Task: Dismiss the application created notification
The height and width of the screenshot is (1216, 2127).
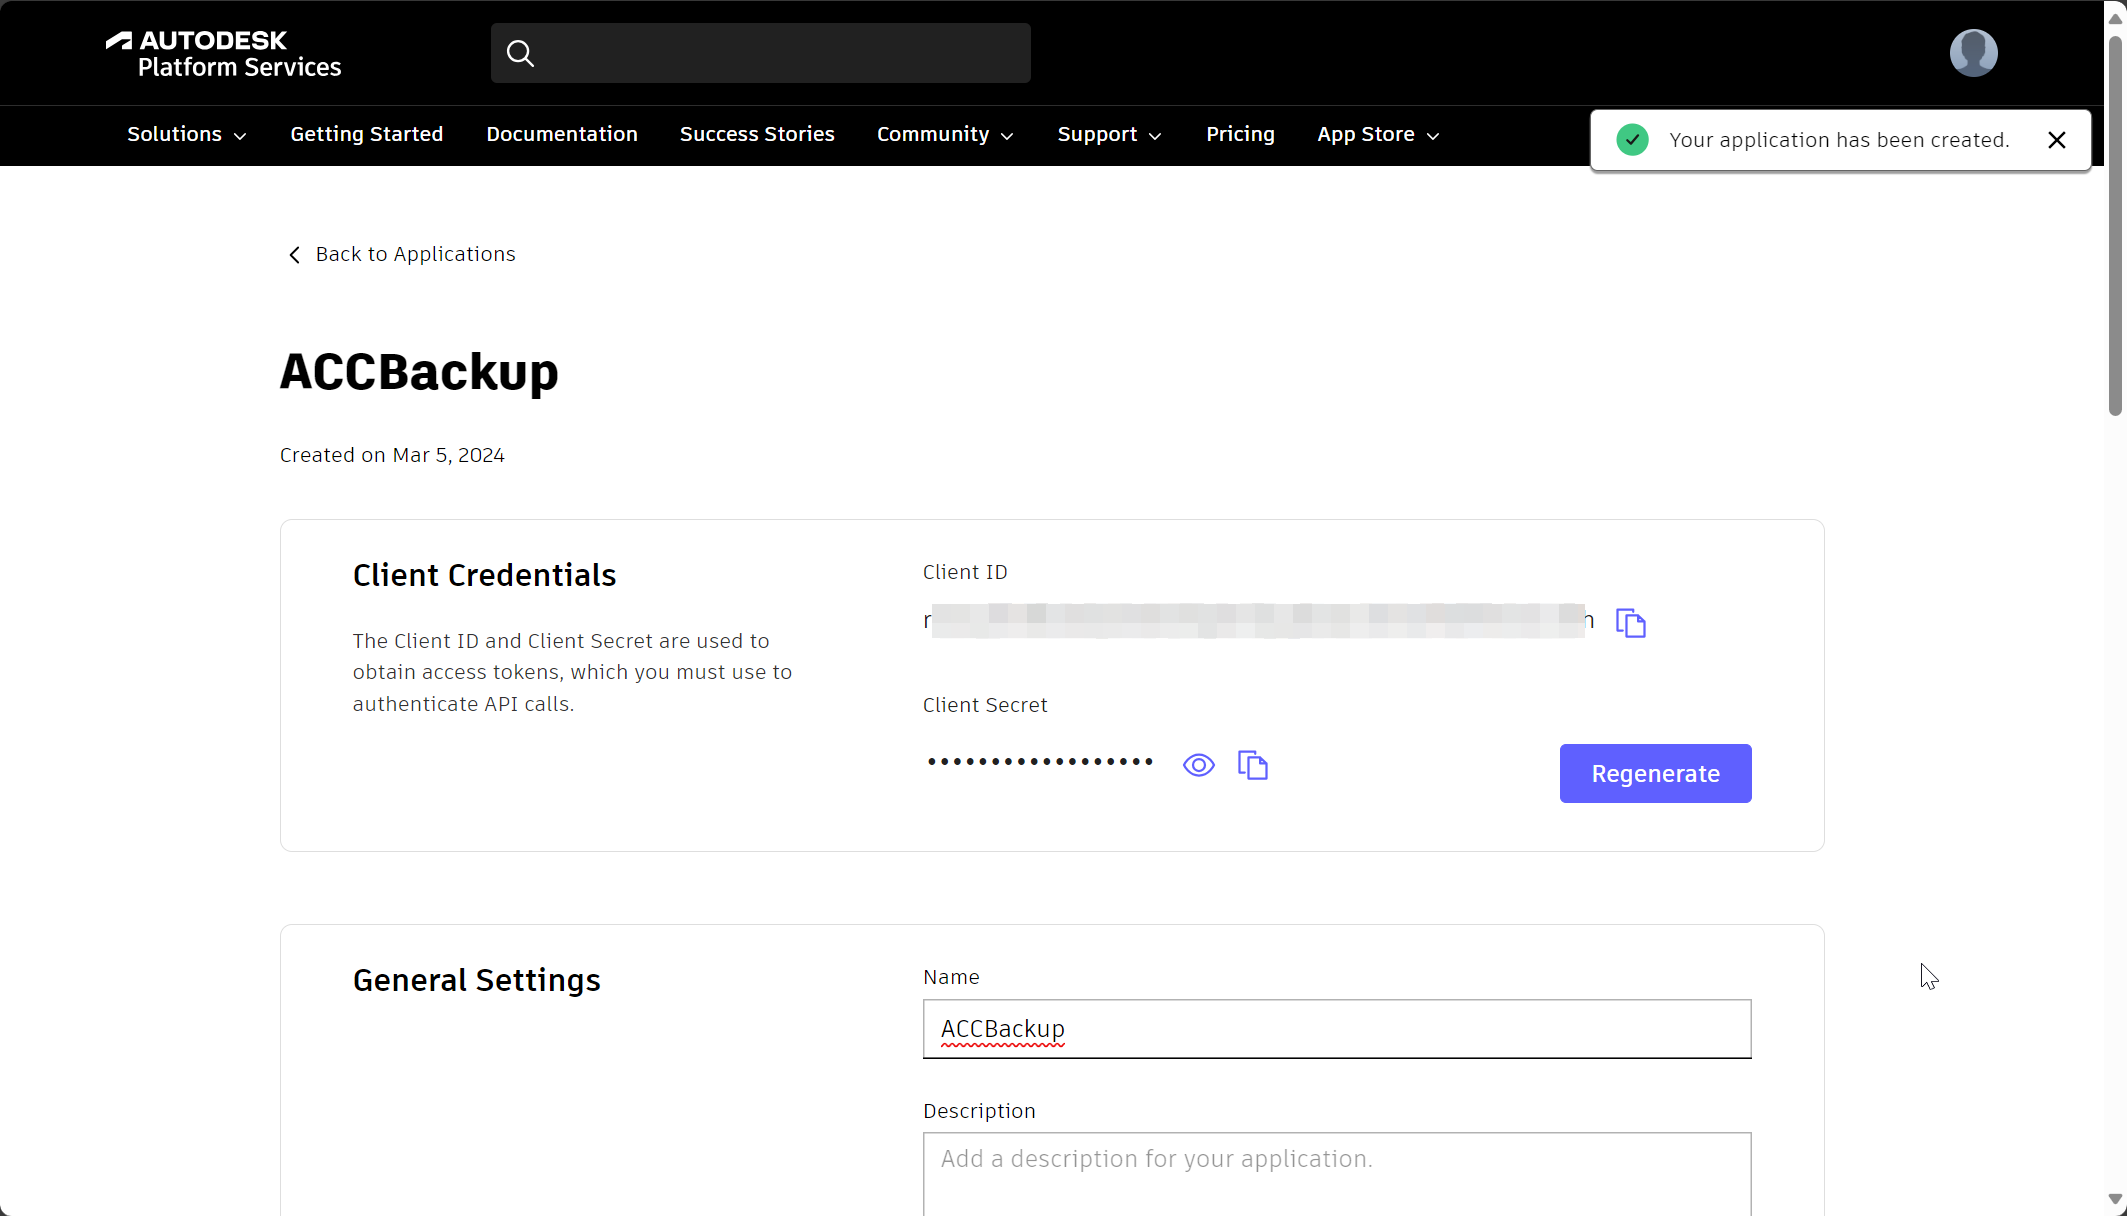Action: coord(2056,140)
